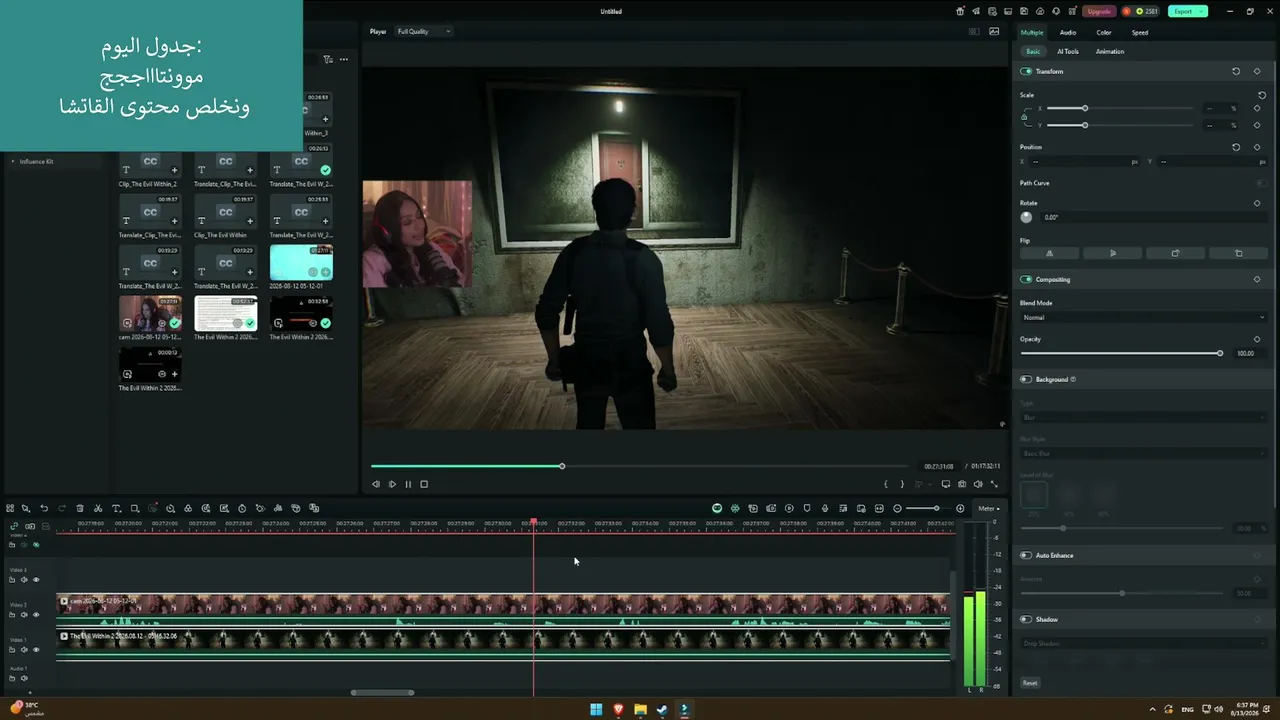Open the player Full Quality dropdown
The width and height of the screenshot is (1280, 720).
[x=424, y=32]
